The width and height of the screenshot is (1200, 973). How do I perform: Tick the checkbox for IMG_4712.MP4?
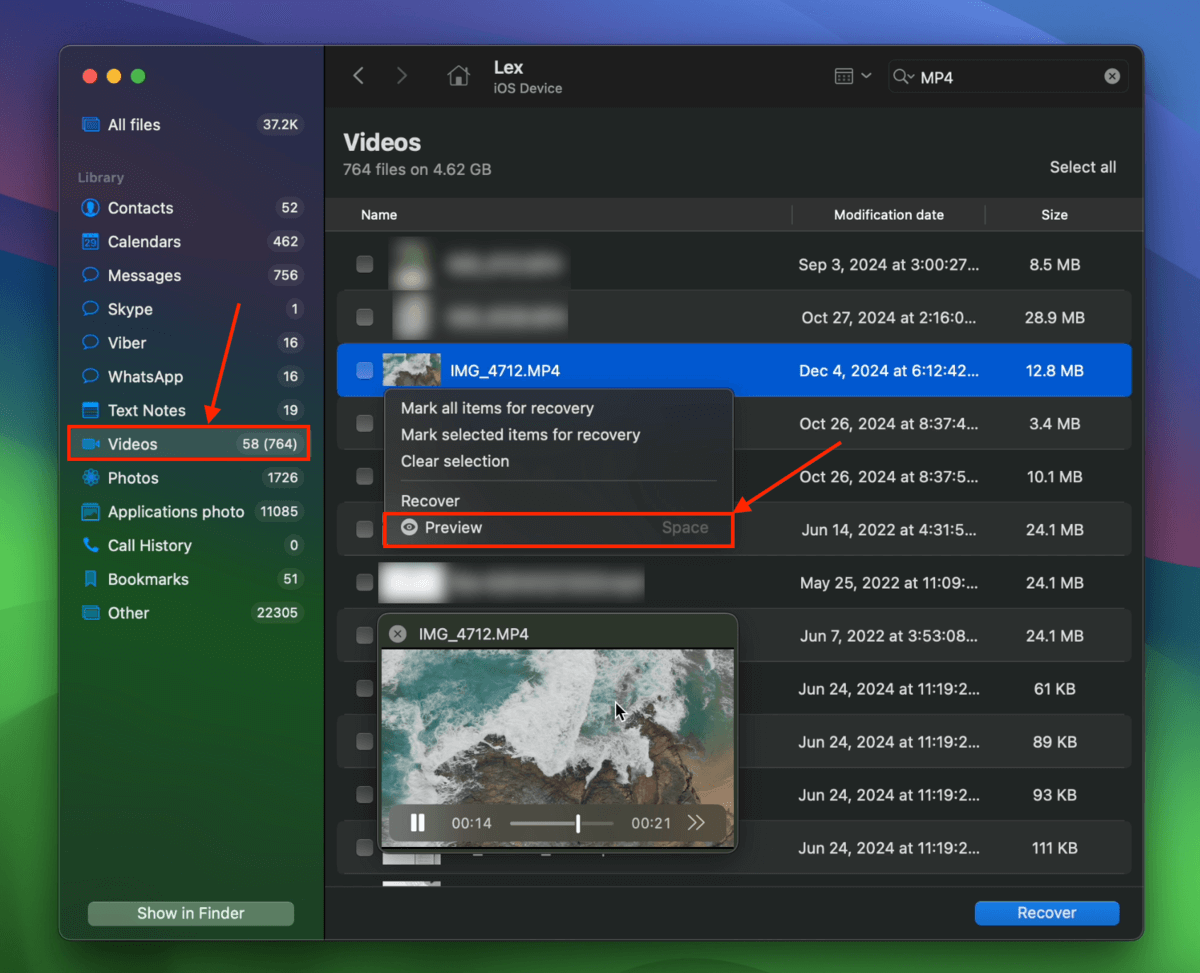tap(365, 371)
